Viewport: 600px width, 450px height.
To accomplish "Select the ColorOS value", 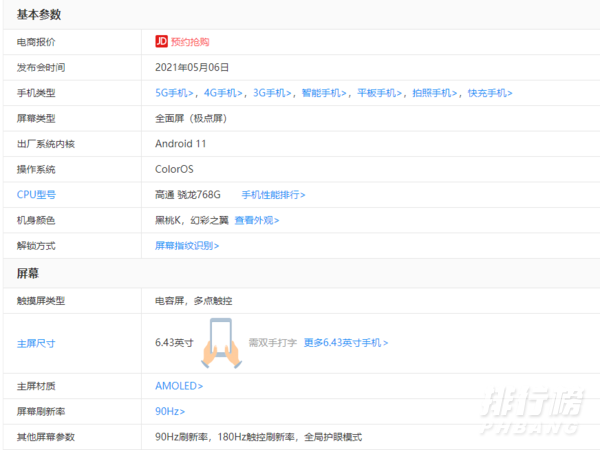I will (174, 169).
